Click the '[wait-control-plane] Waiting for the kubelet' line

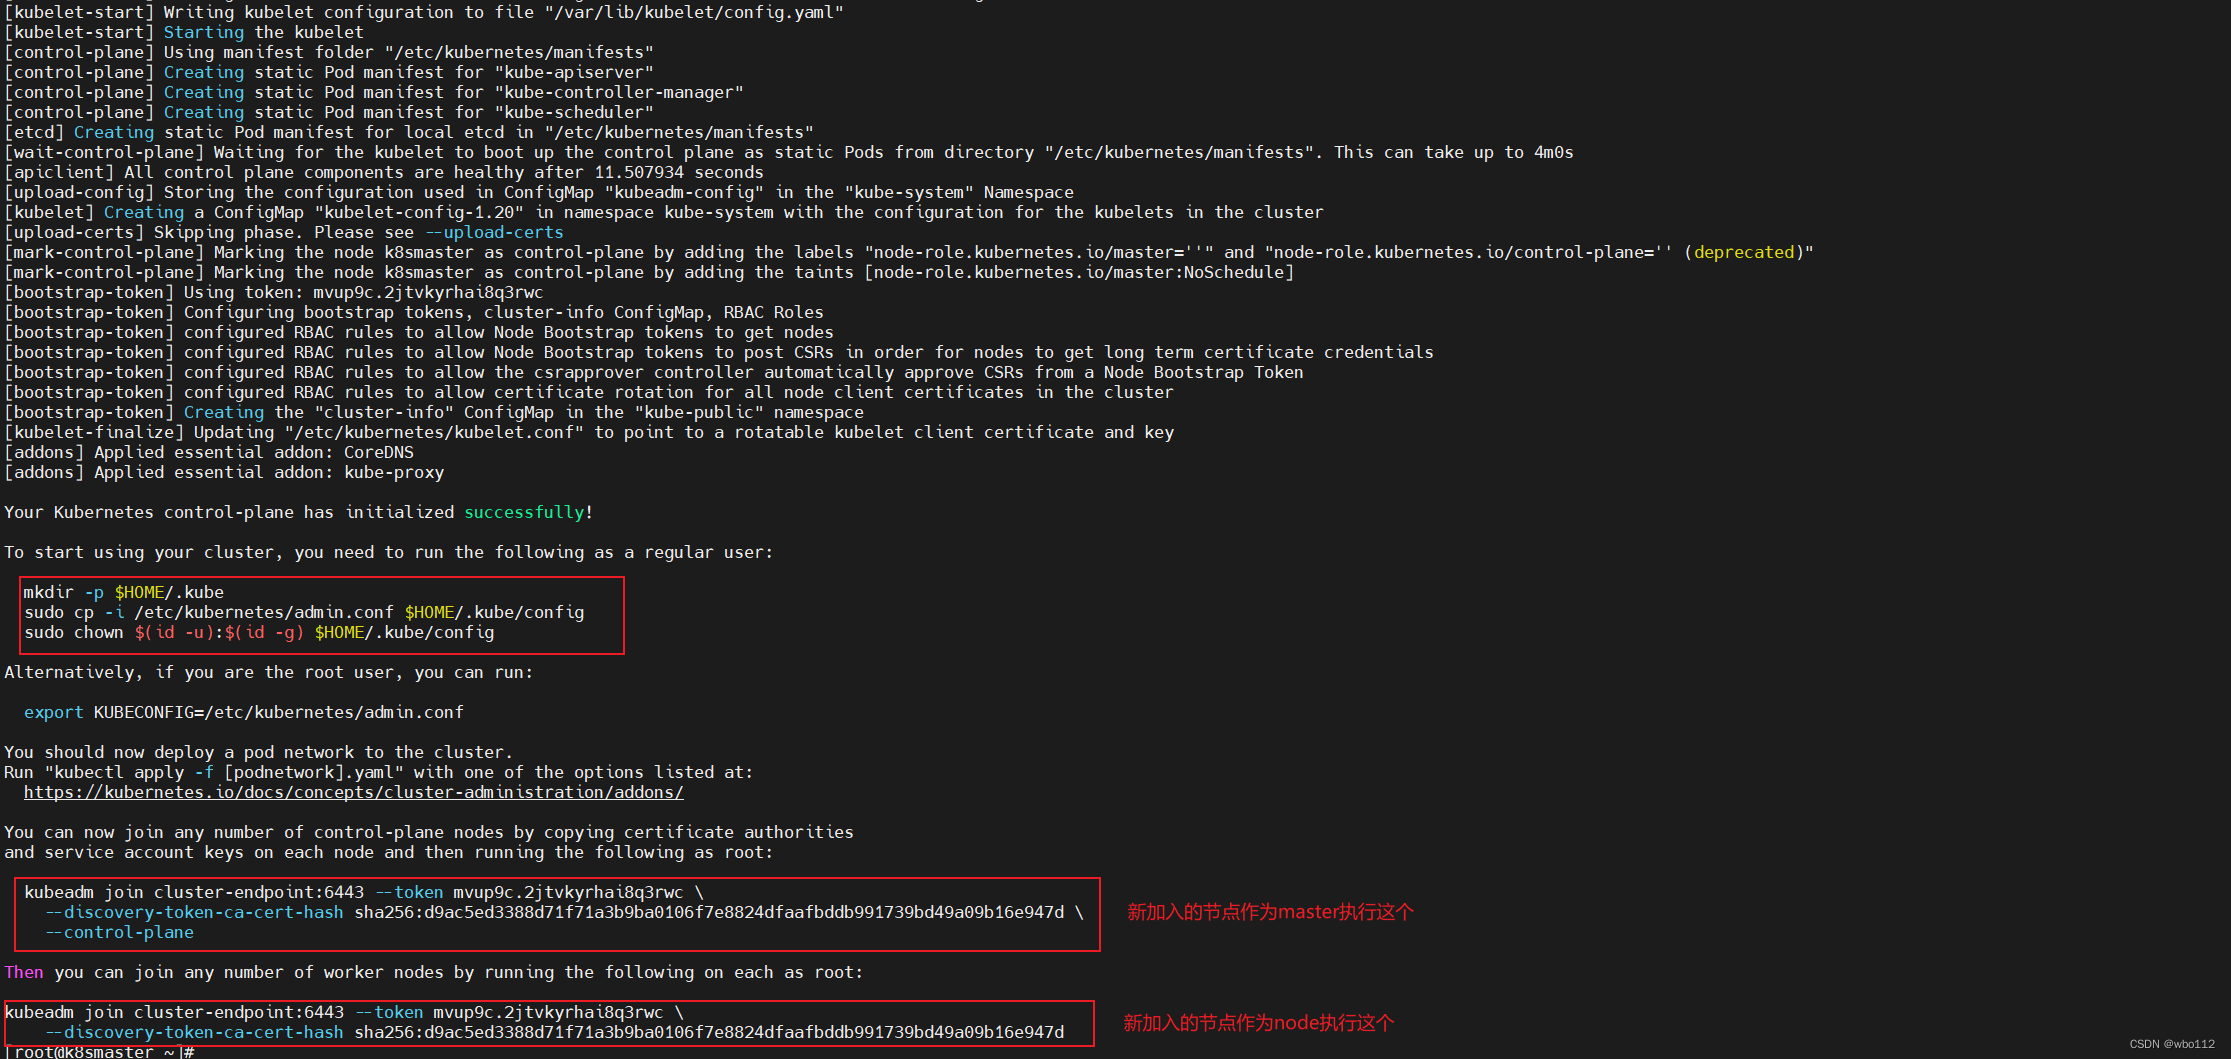789,152
